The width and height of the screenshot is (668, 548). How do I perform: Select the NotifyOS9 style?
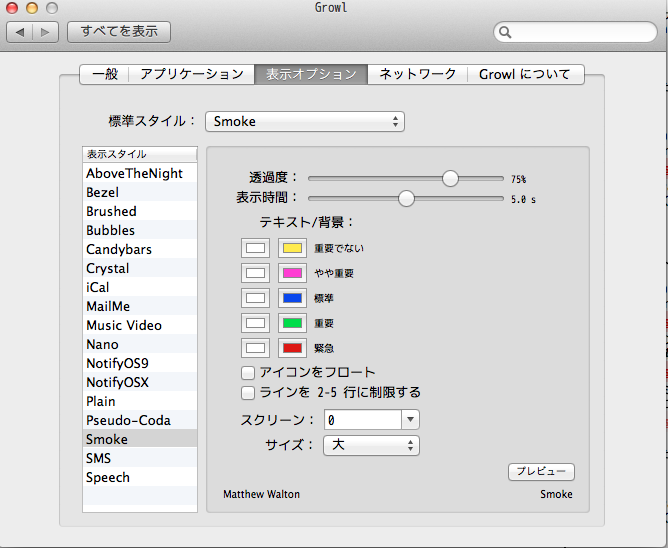(x=140, y=363)
